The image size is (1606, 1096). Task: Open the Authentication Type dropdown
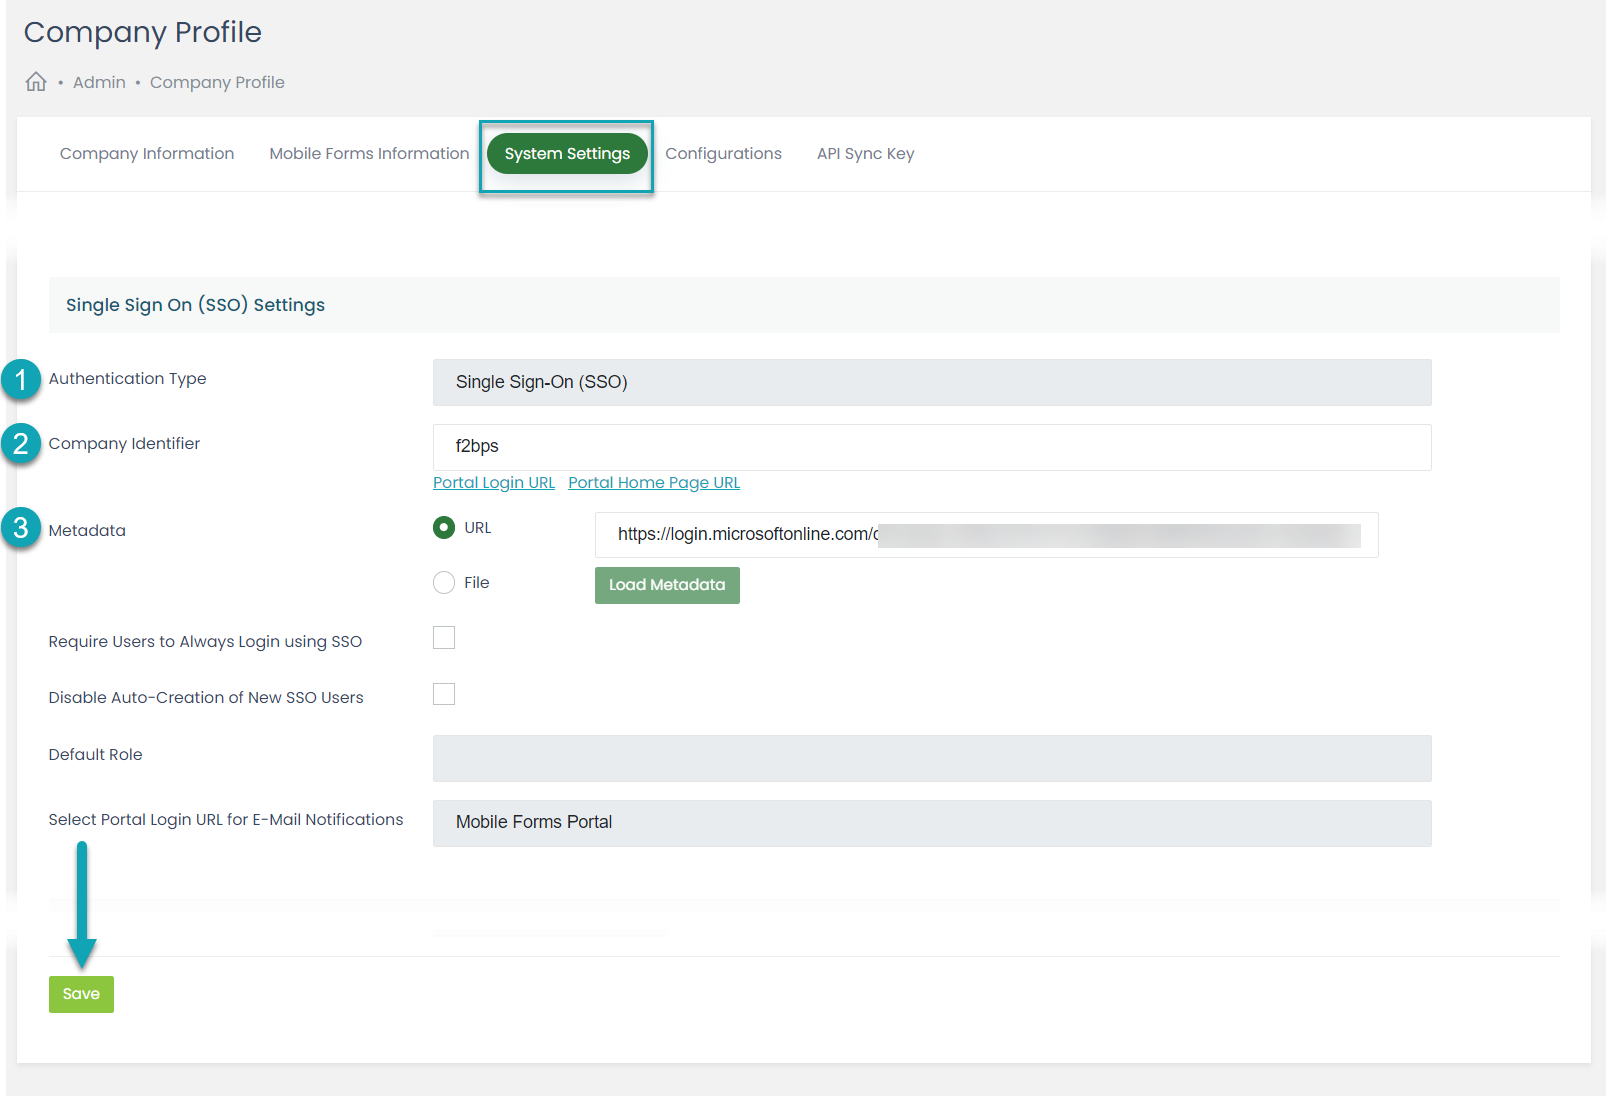pyautogui.click(x=932, y=382)
